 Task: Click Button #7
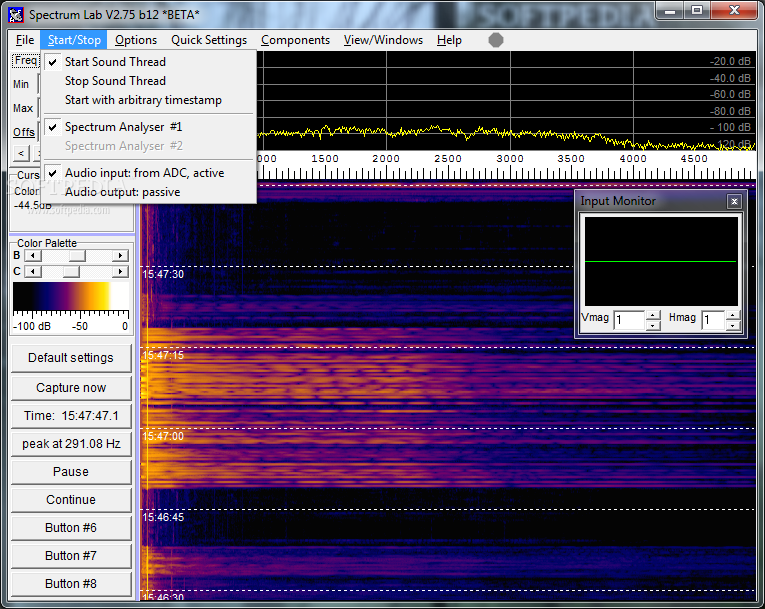click(x=71, y=556)
